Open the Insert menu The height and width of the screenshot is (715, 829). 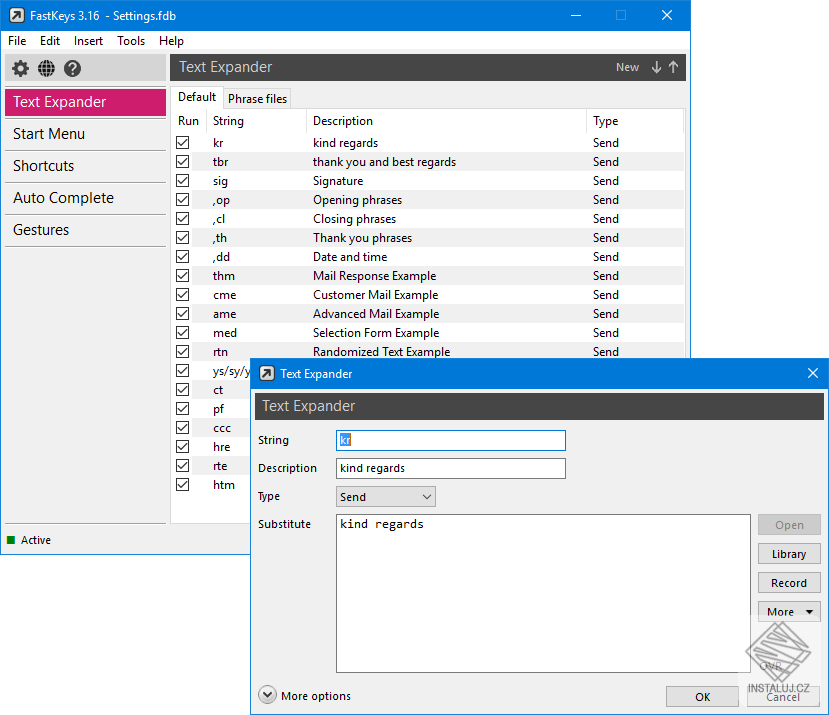(88, 41)
